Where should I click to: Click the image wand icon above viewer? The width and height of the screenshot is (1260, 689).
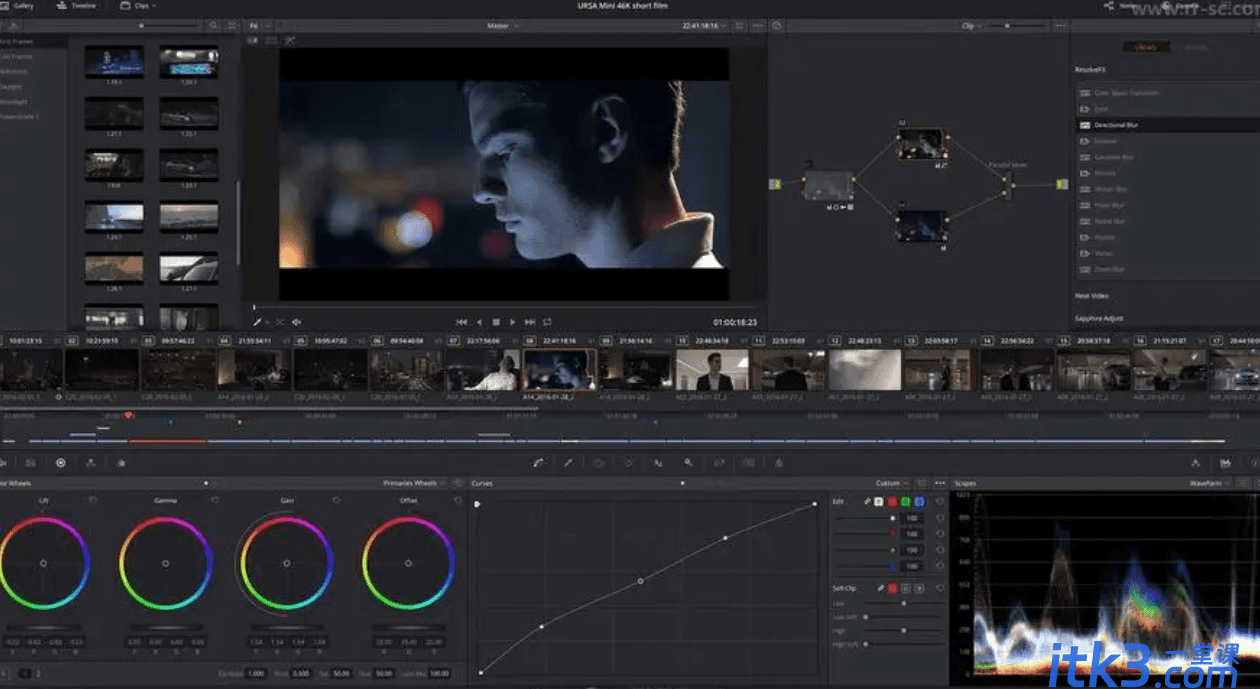click(x=290, y=40)
